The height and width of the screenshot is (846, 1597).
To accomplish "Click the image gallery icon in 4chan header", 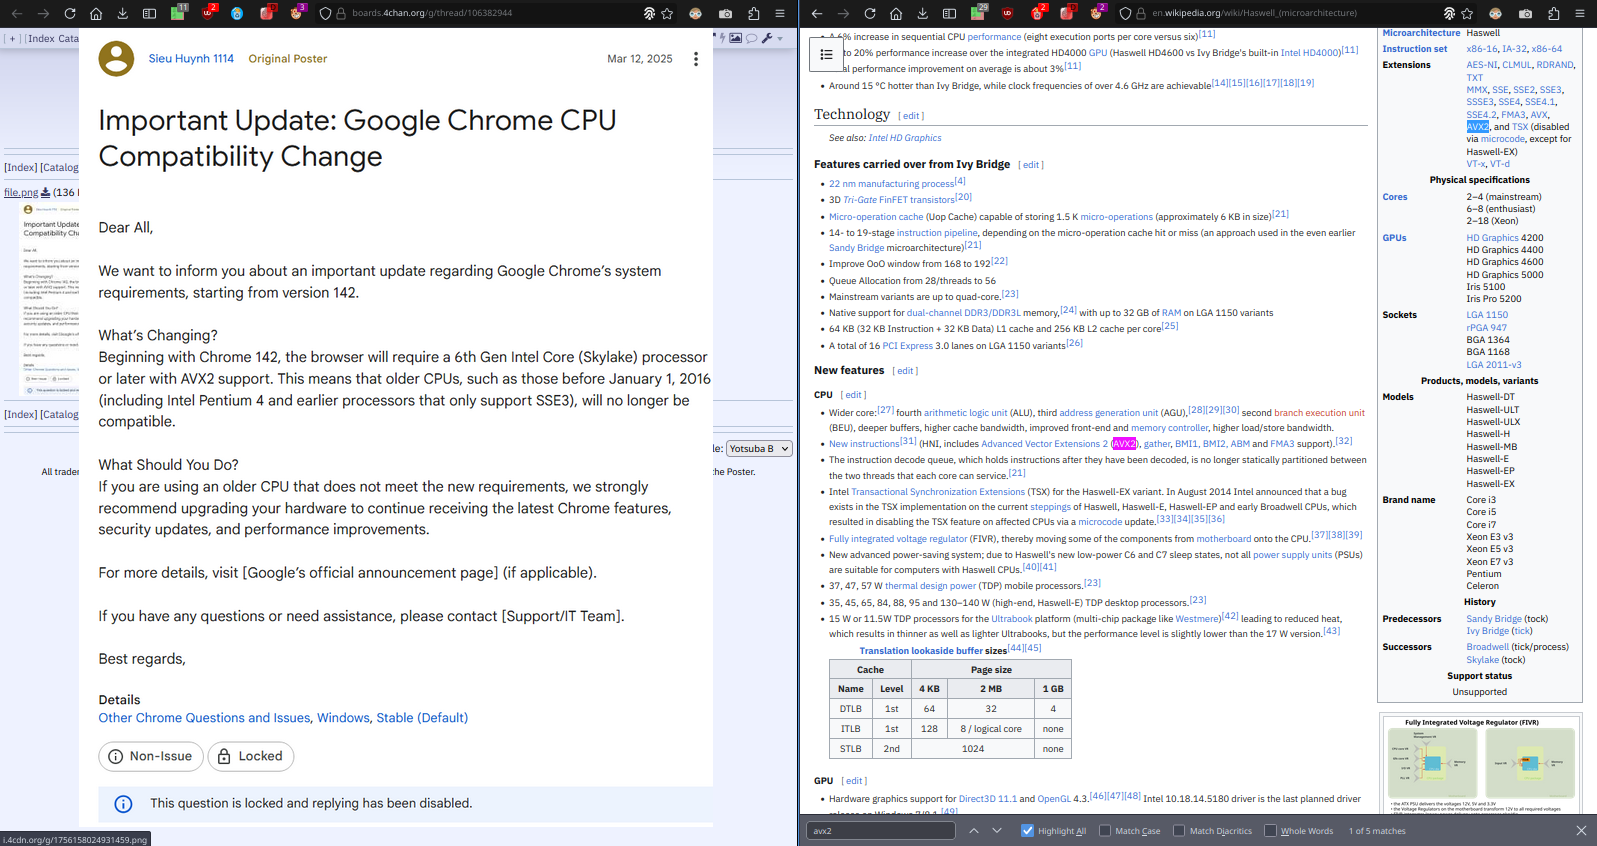I will [x=735, y=38].
